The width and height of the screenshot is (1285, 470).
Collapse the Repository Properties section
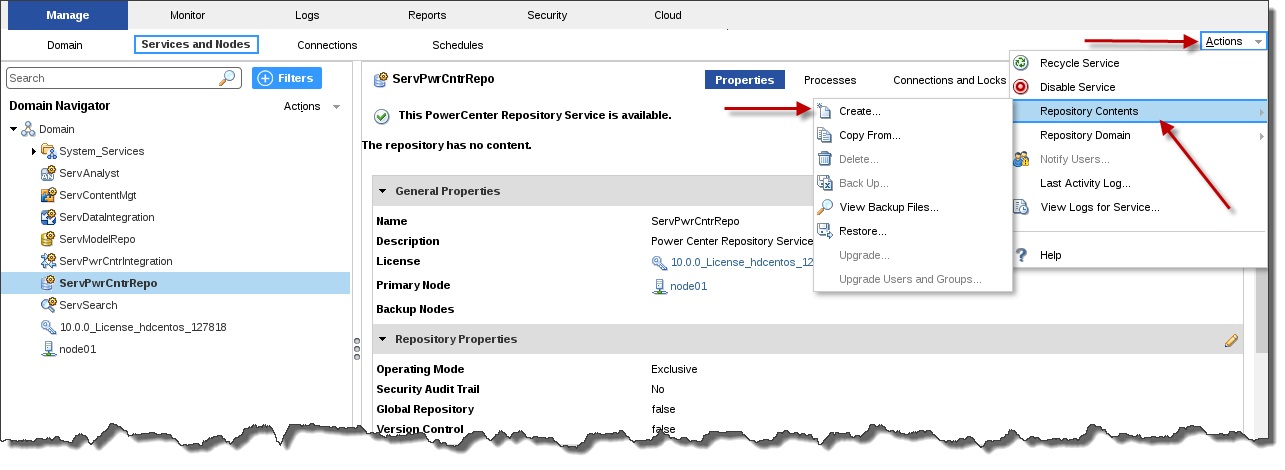tap(382, 339)
